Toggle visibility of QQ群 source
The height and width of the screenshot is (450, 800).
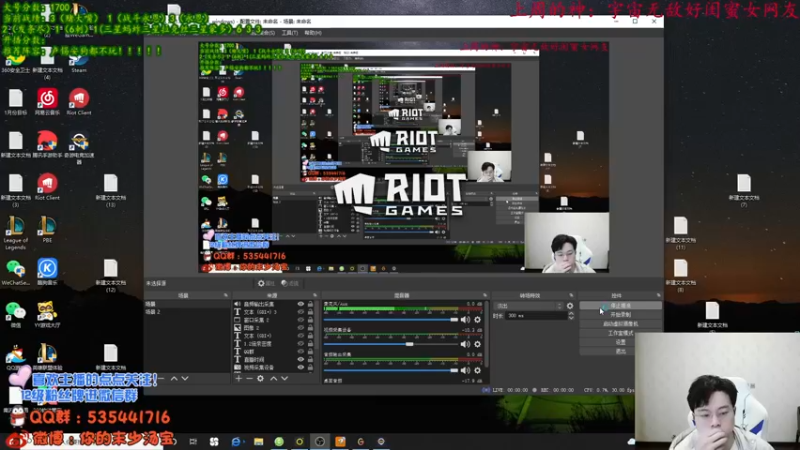tap(301, 352)
